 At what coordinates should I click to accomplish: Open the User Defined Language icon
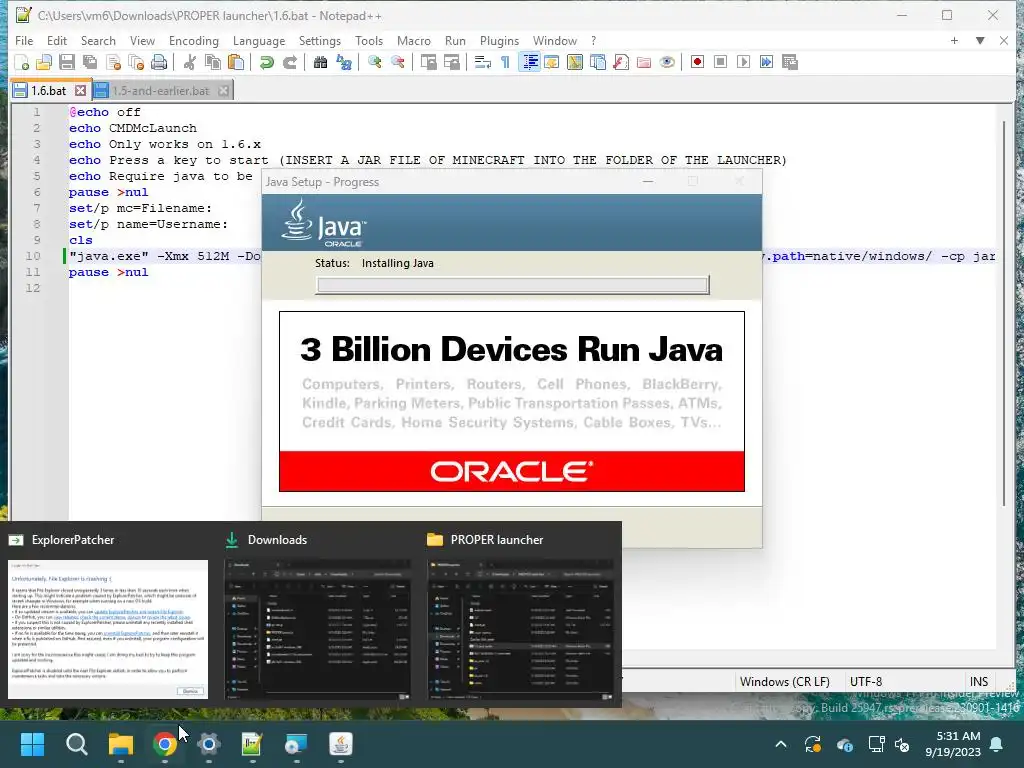(x=552, y=63)
